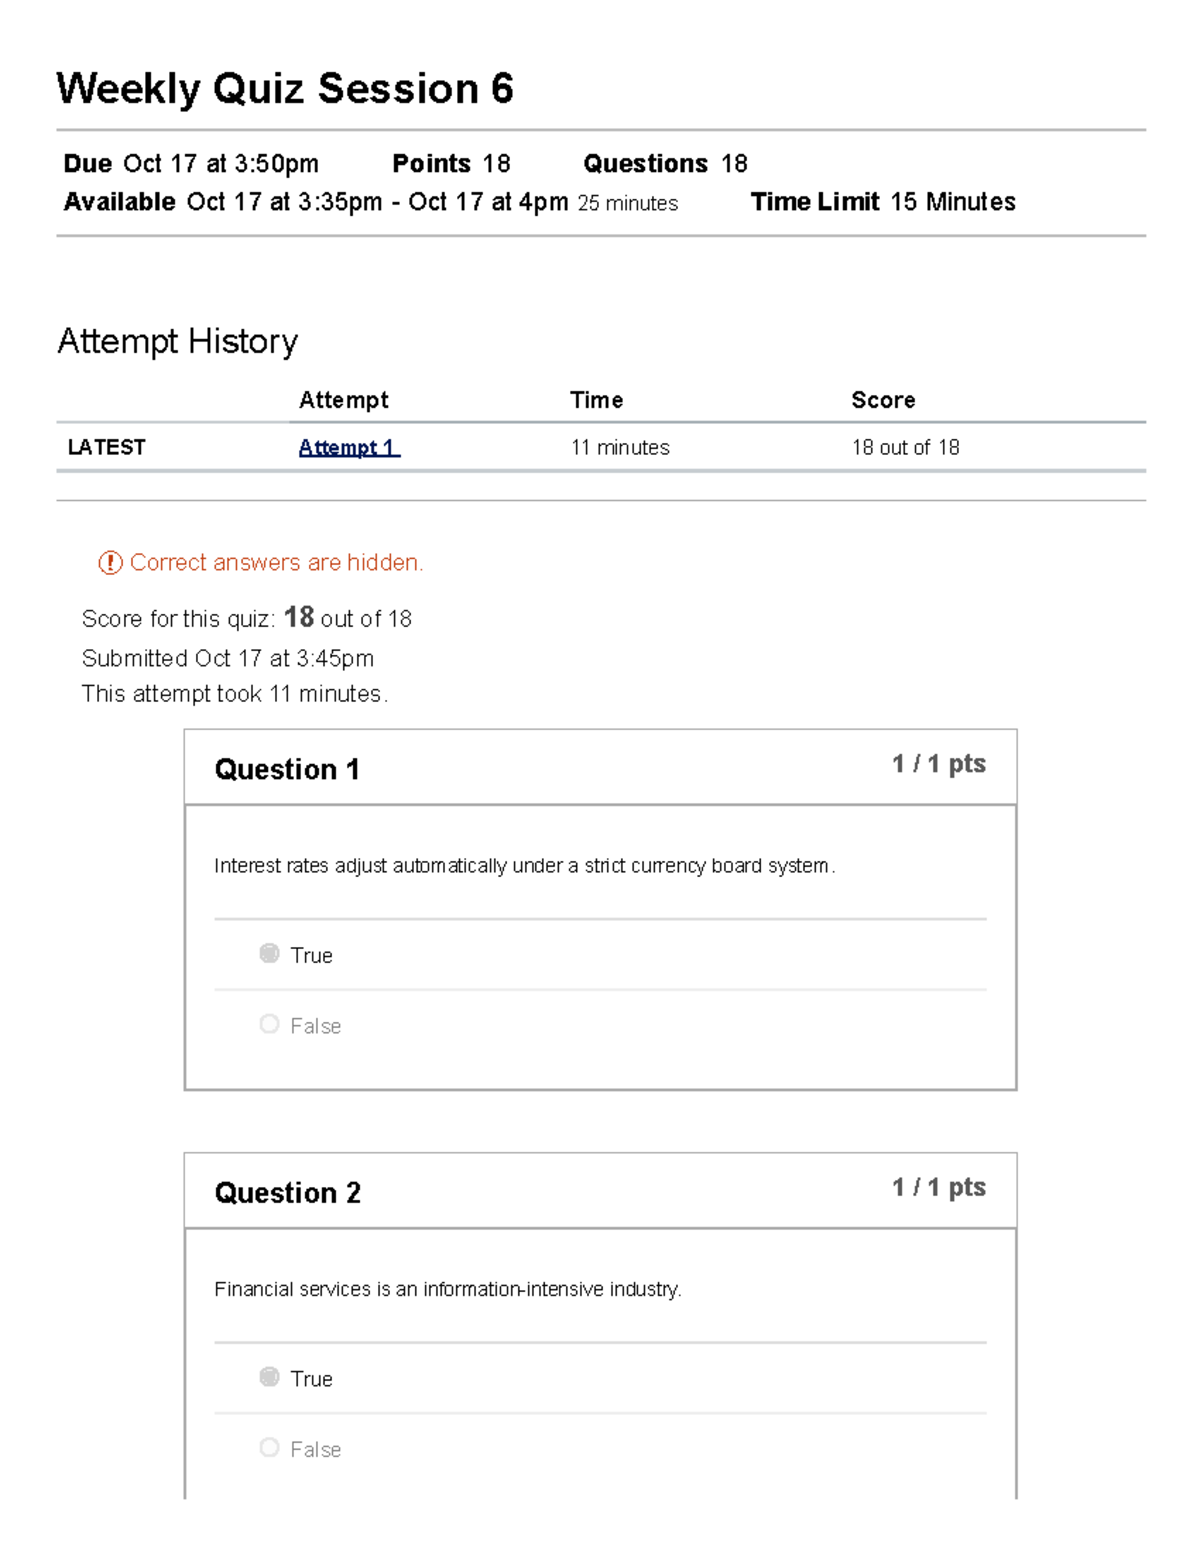Click the 1 / 1 pts label on Question 1
The height and width of the screenshot is (1553, 1200).
tap(937, 763)
